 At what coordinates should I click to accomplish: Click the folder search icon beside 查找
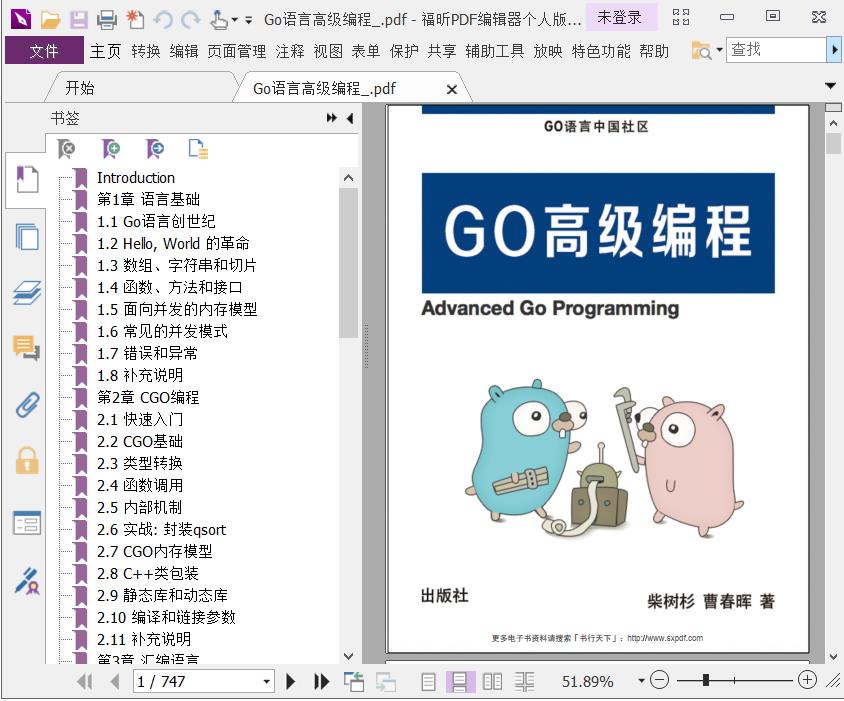[701, 51]
